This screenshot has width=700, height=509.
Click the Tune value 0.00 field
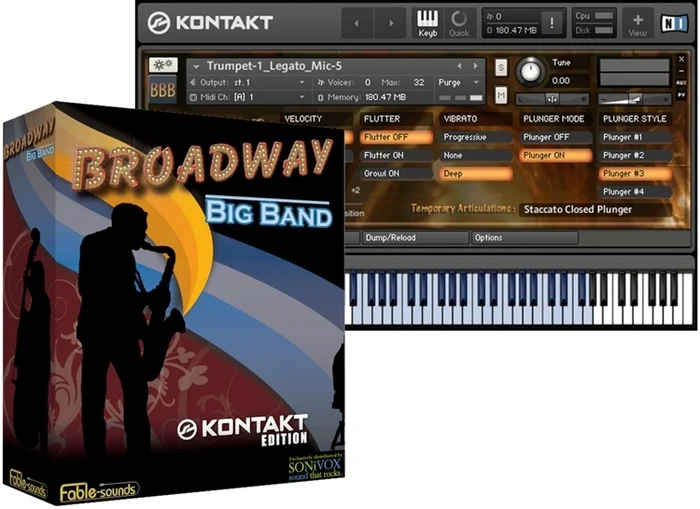562,81
